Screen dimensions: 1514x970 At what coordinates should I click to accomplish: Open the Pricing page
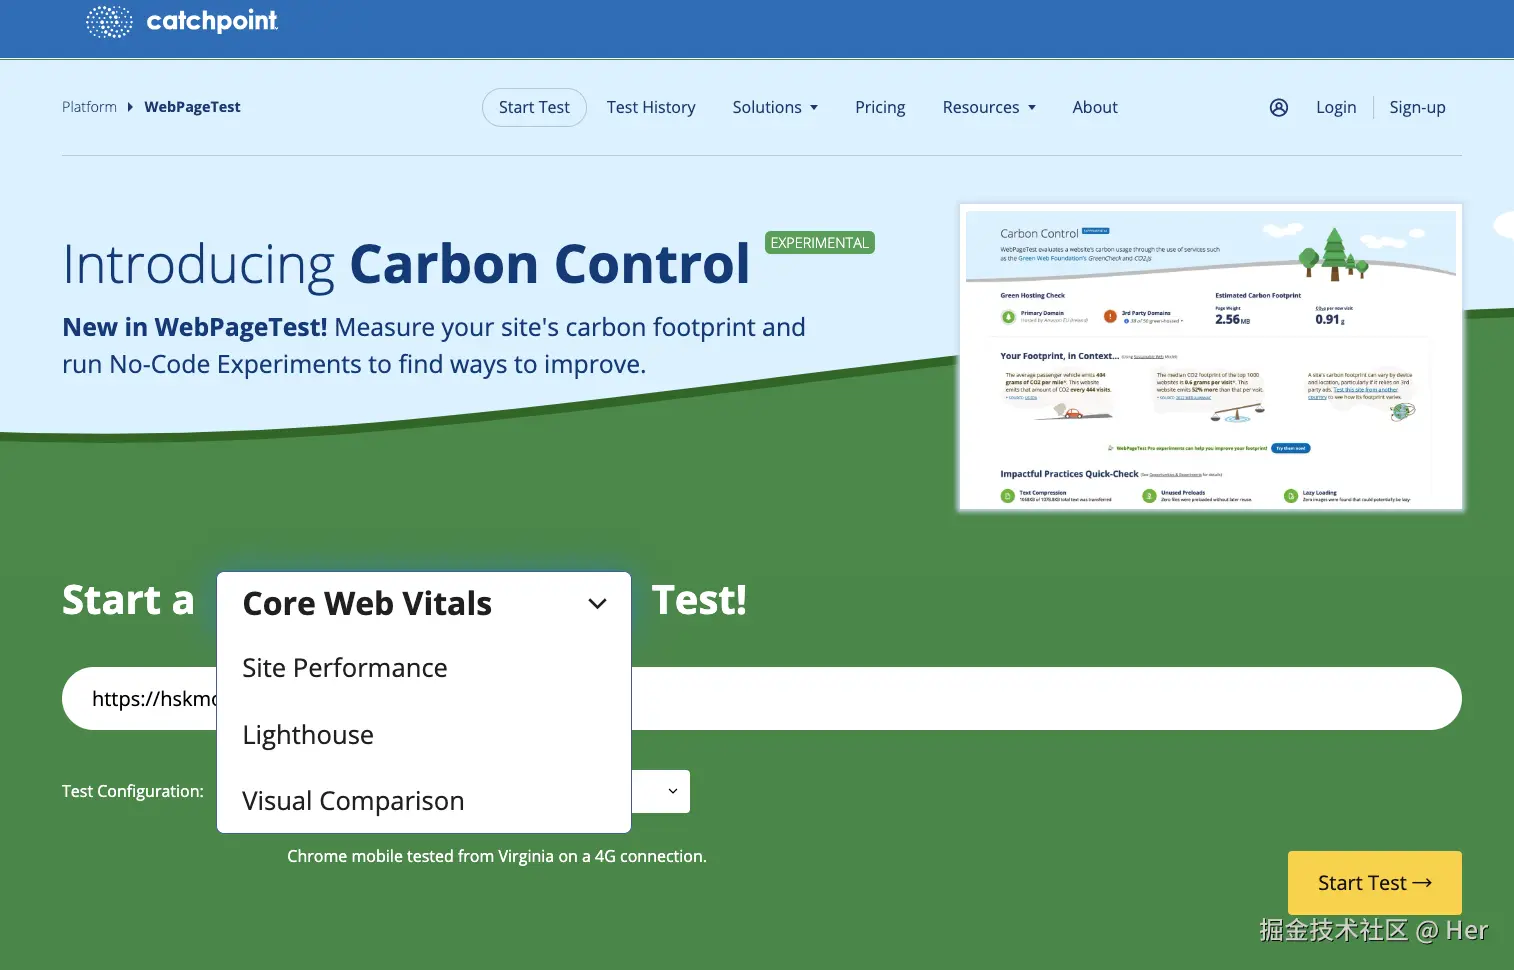[x=880, y=107]
